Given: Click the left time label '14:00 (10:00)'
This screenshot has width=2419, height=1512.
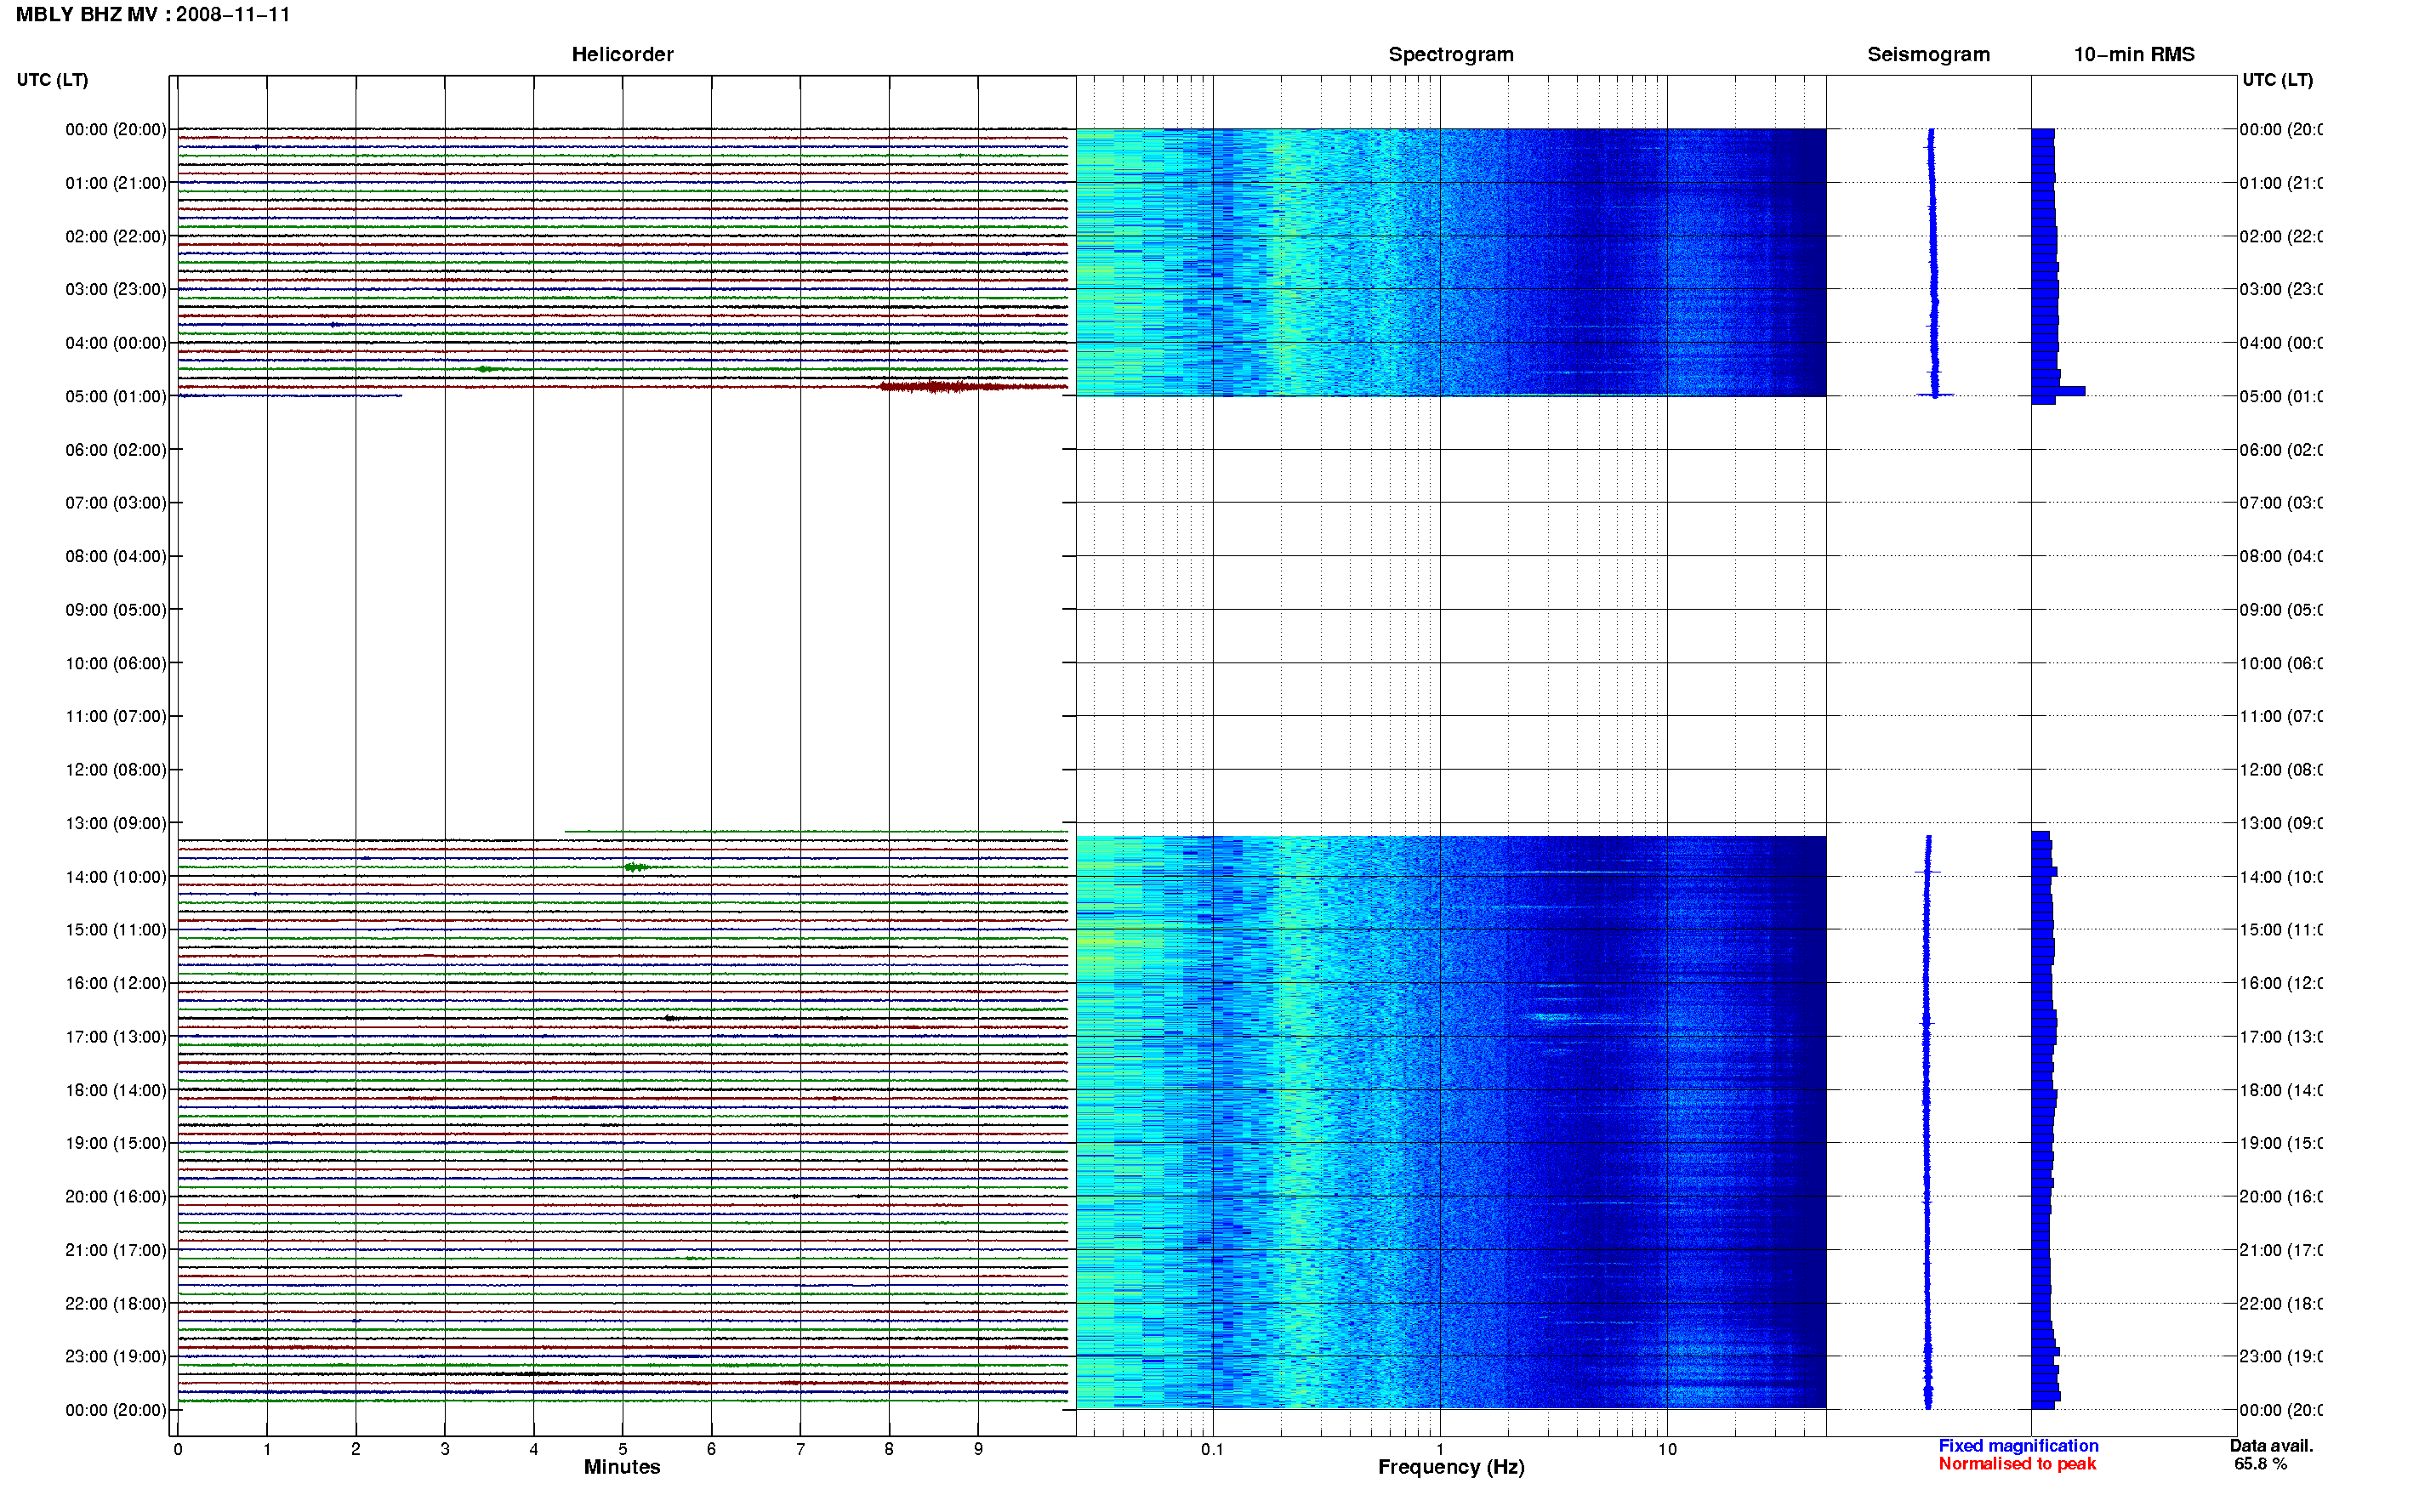Looking at the screenshot, I should coord(116,877).
